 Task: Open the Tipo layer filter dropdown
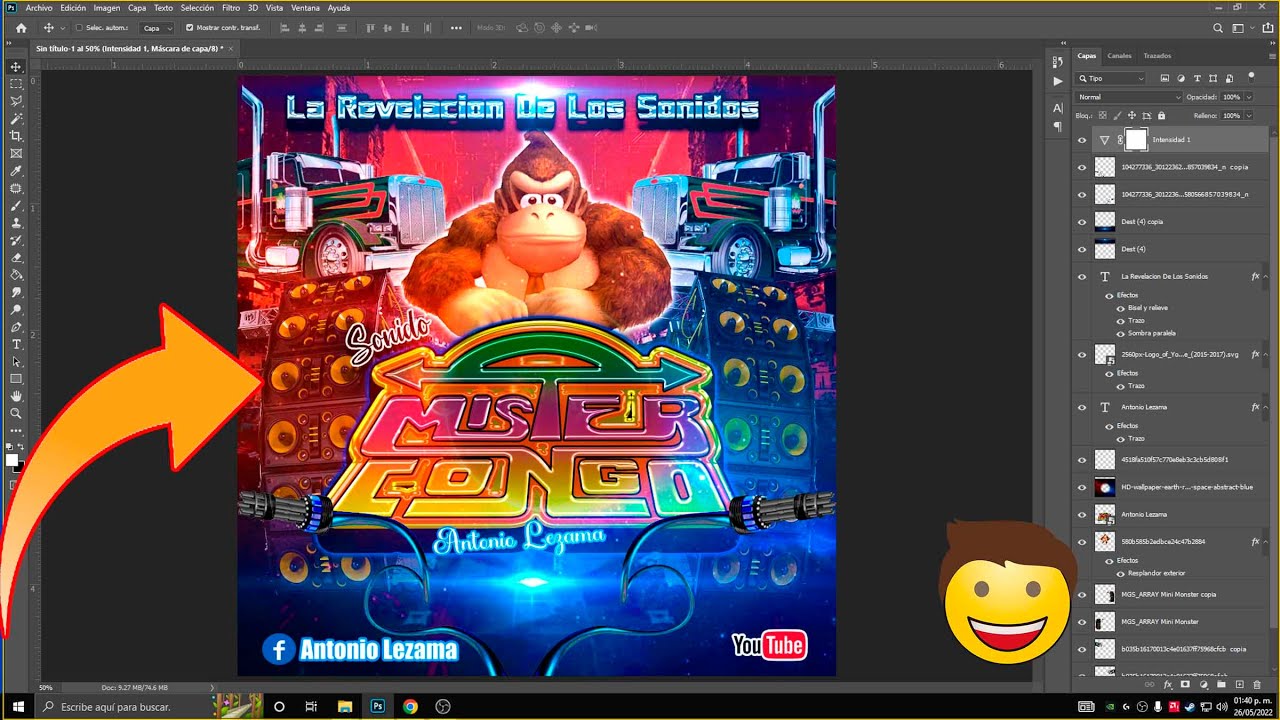pos(1111,78)
